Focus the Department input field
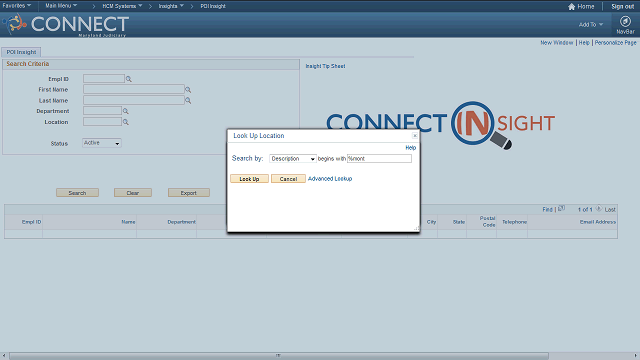This screenshot has height=360, width=640. (102, 111)
